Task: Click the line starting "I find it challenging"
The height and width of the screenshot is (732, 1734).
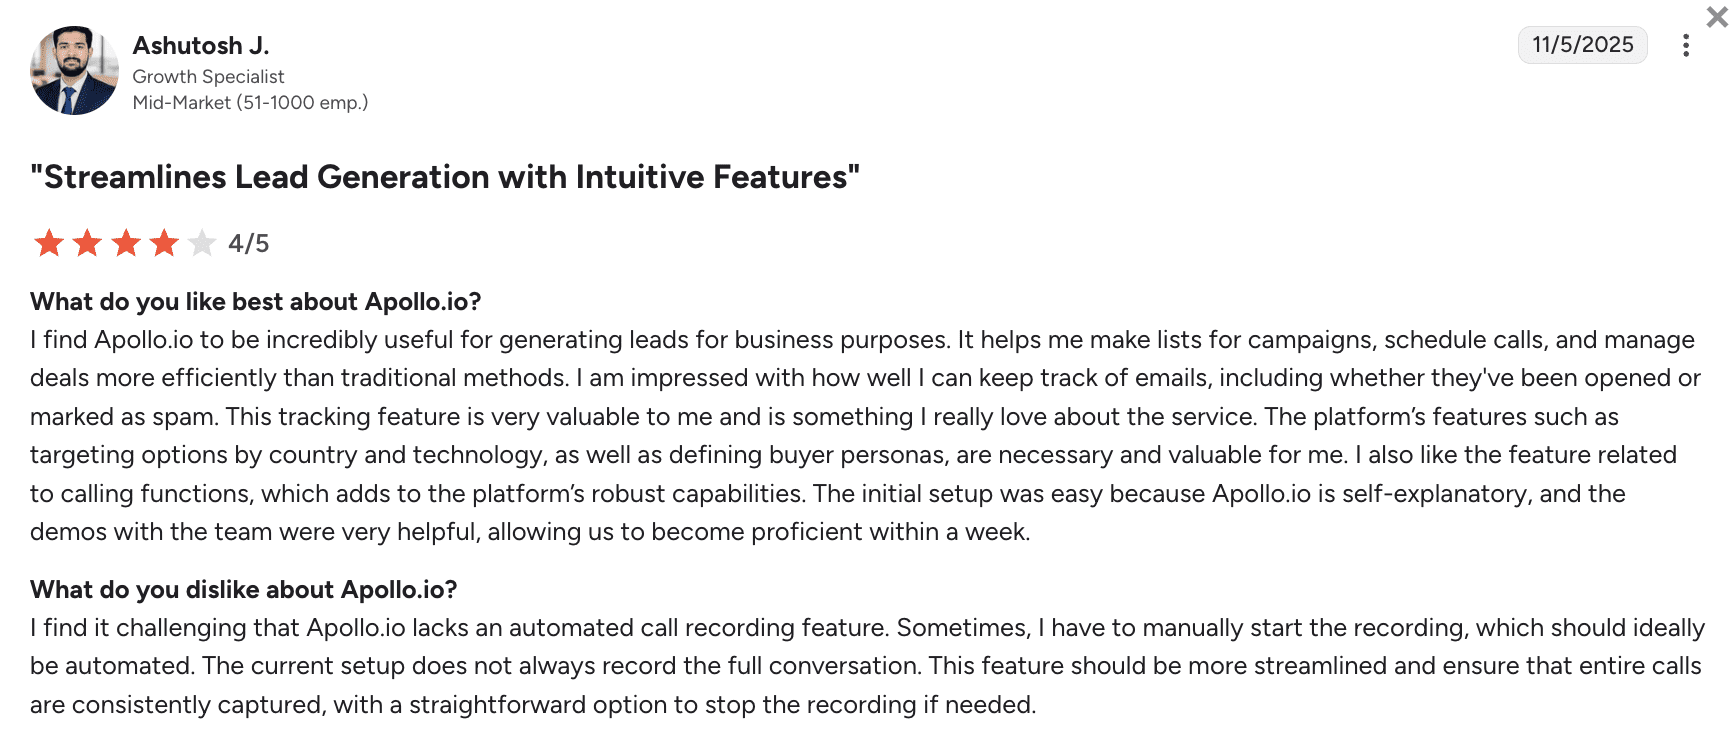Action: 867,628
